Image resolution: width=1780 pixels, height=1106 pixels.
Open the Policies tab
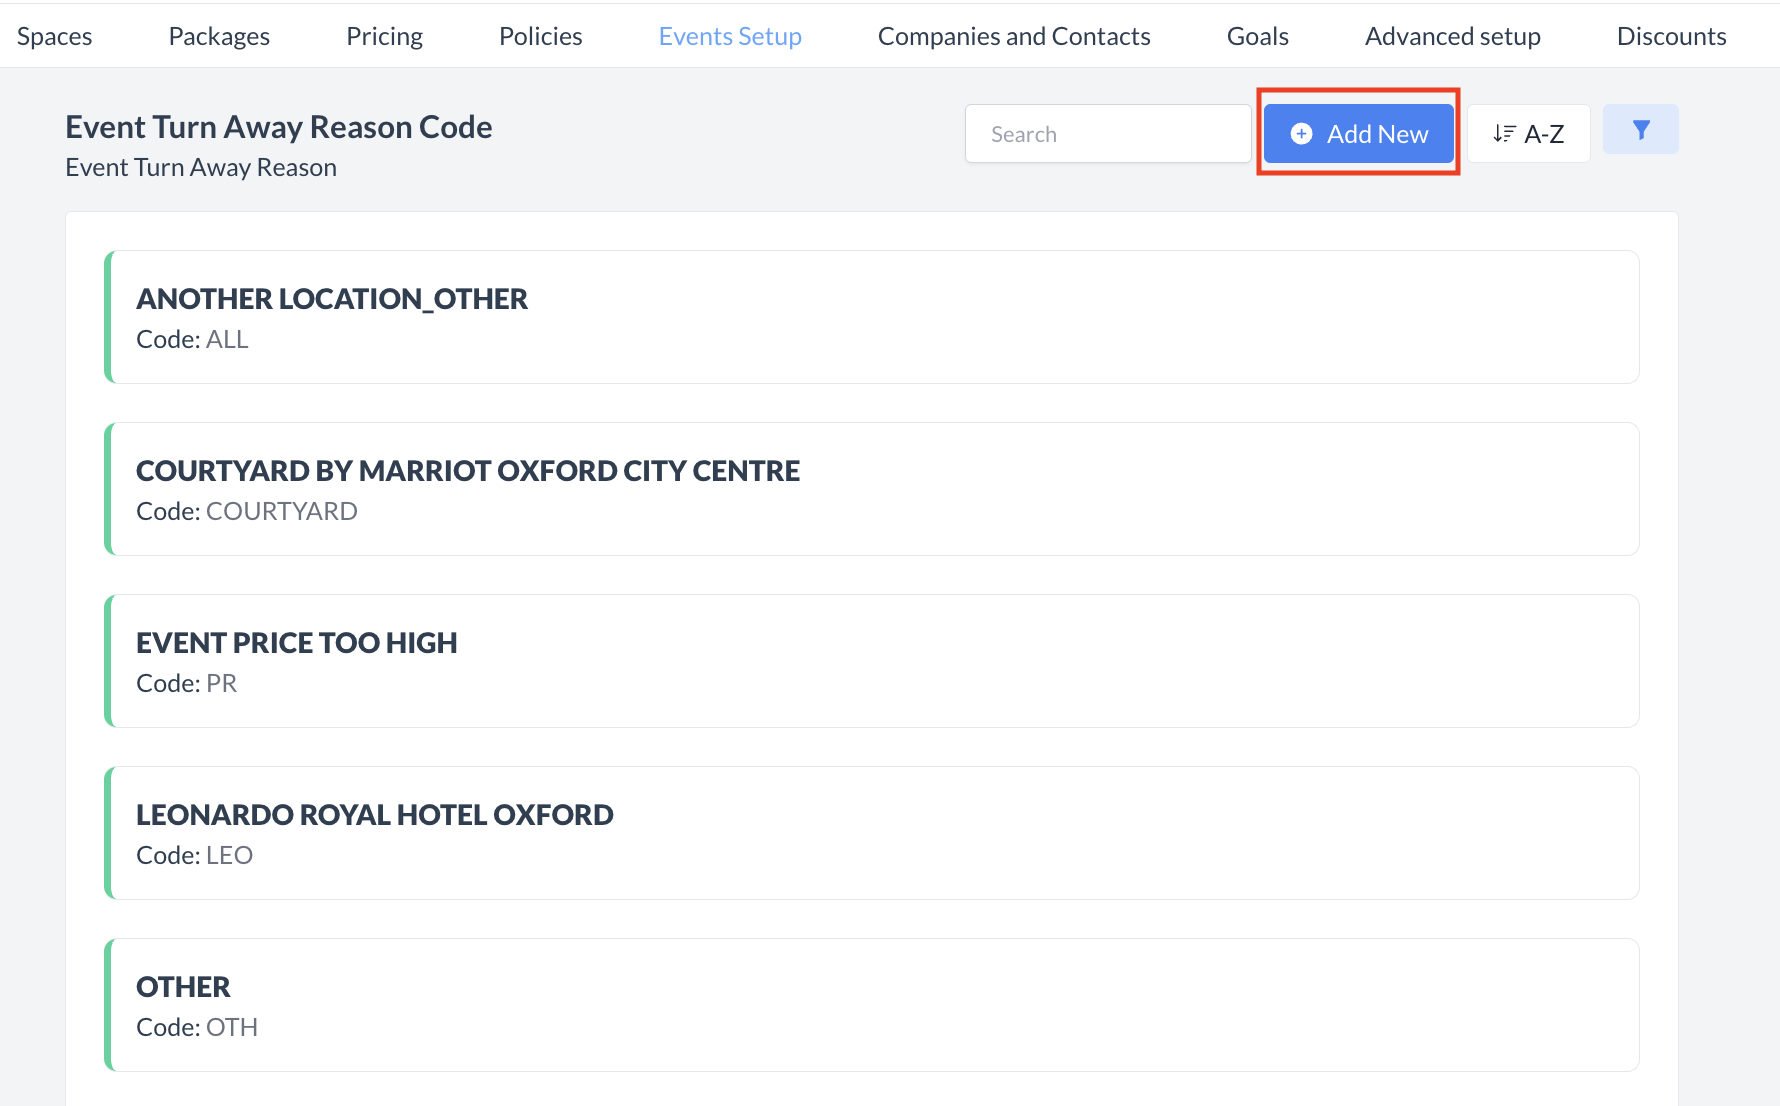pyautogui.click(x=540, y=36)
